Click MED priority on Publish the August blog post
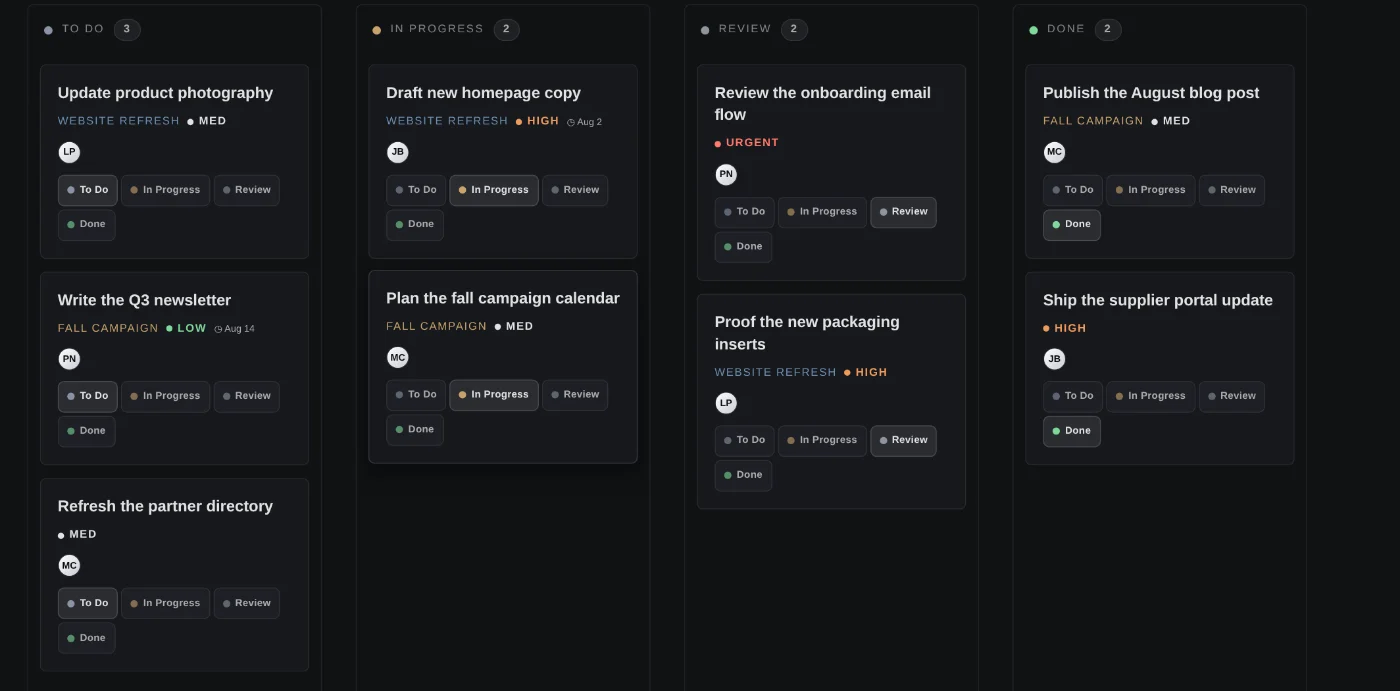1400x691 pixels. tap(1171, 121)
